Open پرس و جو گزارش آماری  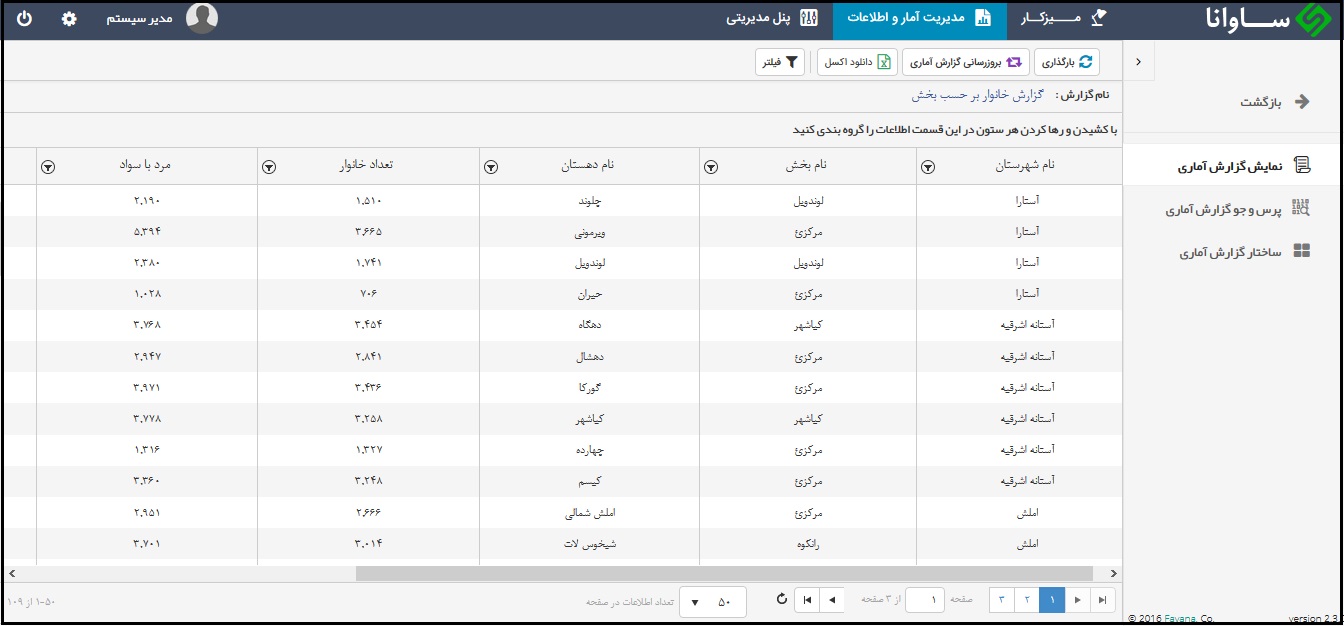(1236, 209)
